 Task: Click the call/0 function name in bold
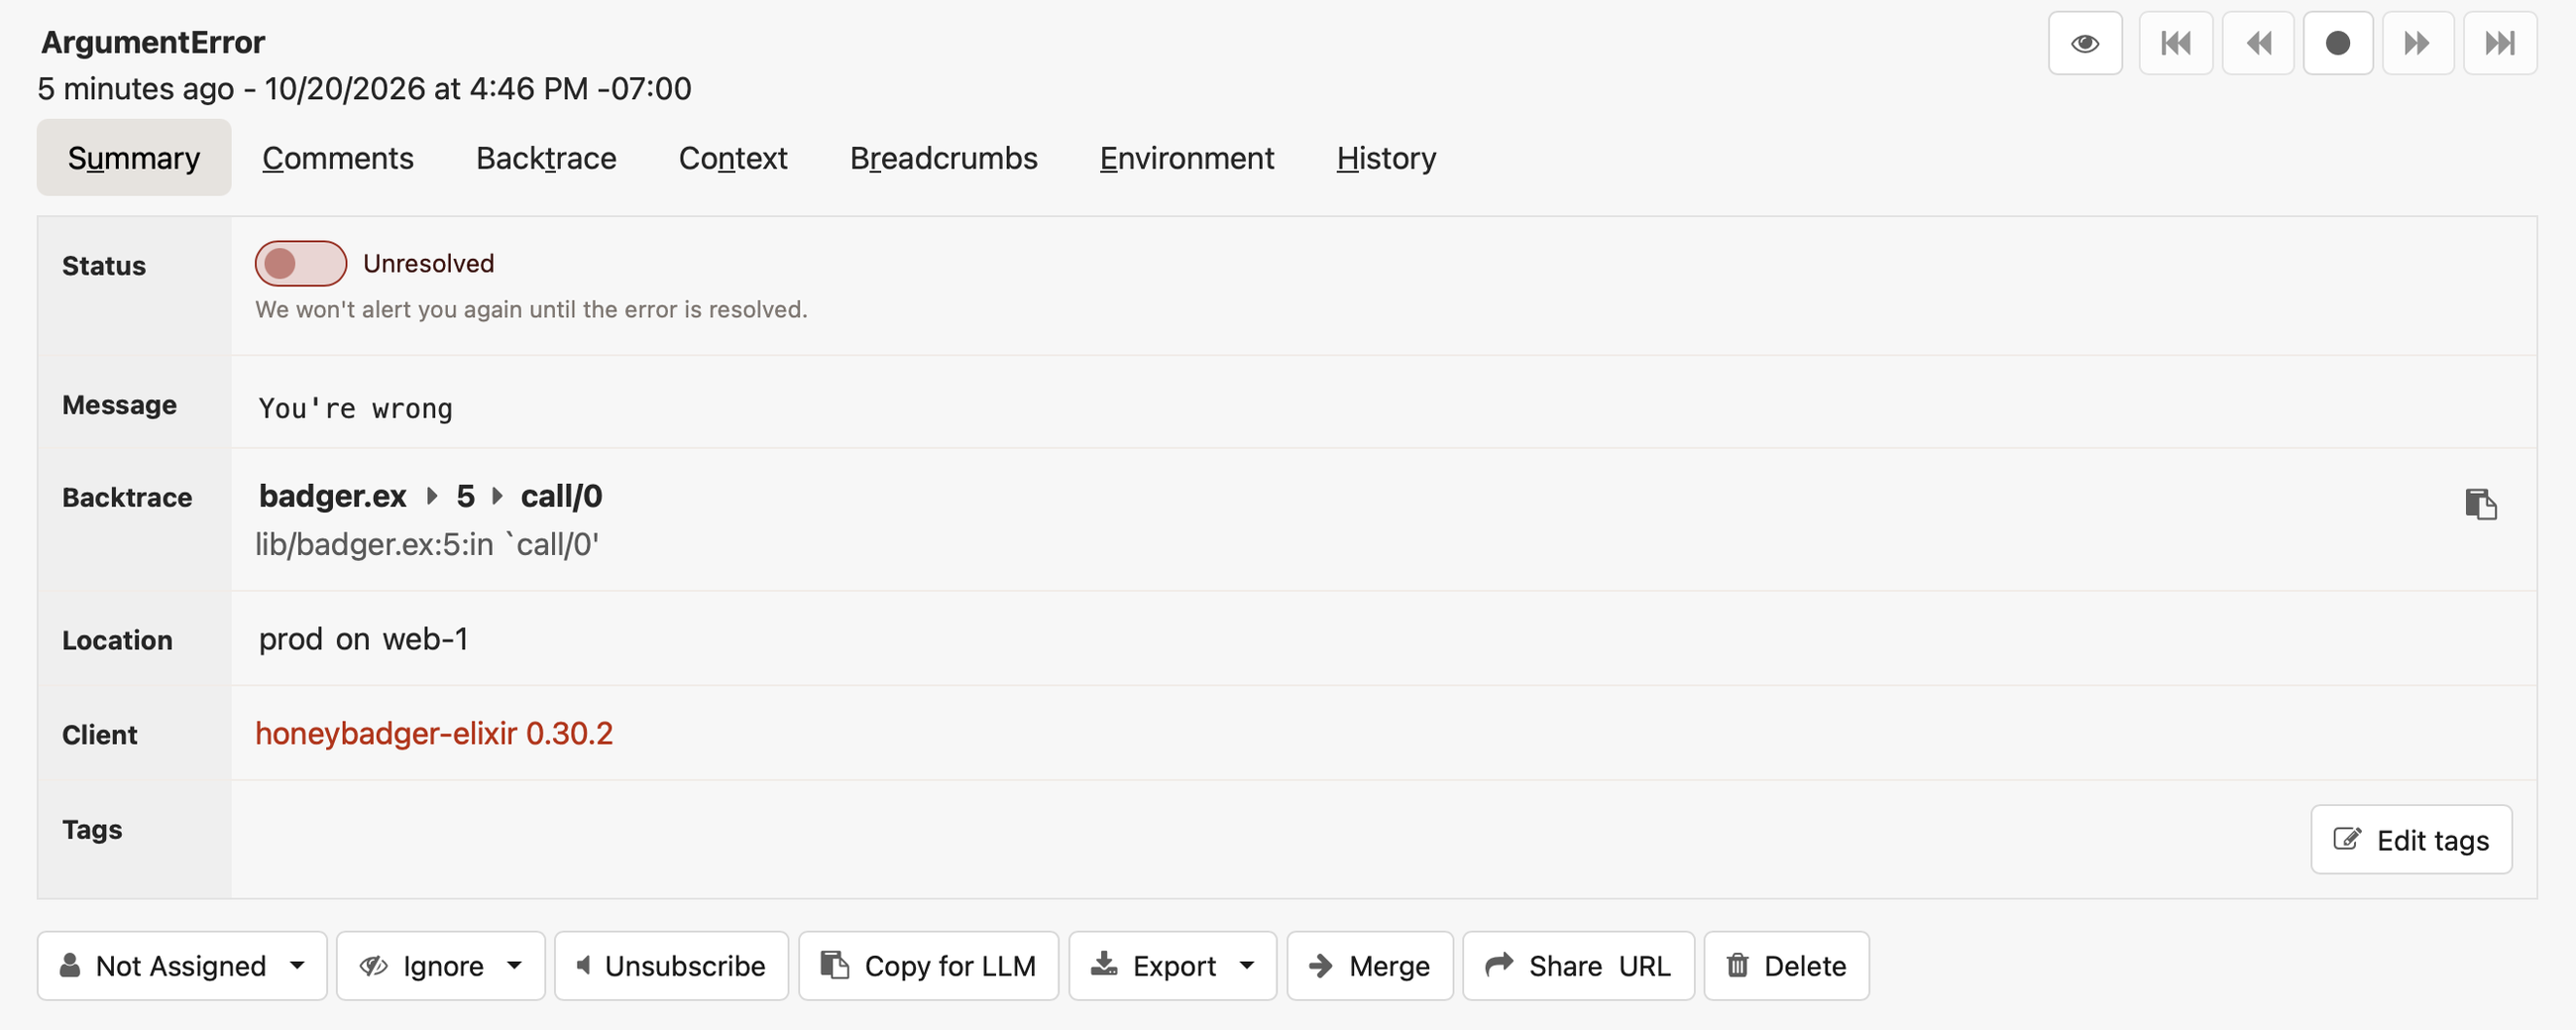[x=561, y=496]
